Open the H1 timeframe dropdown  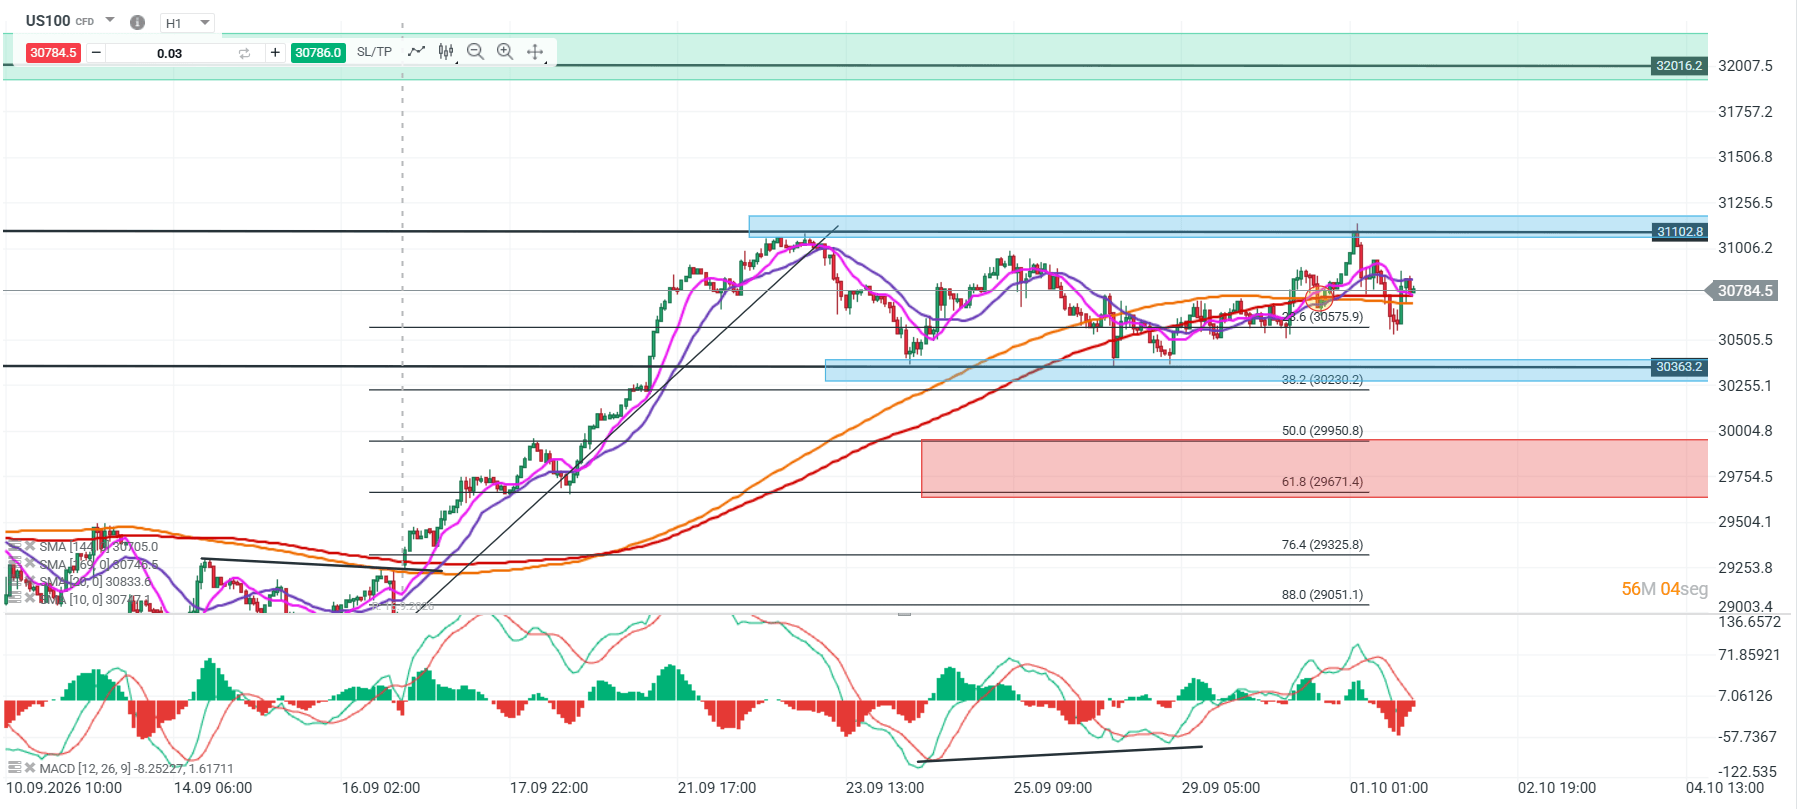(187, 22)
